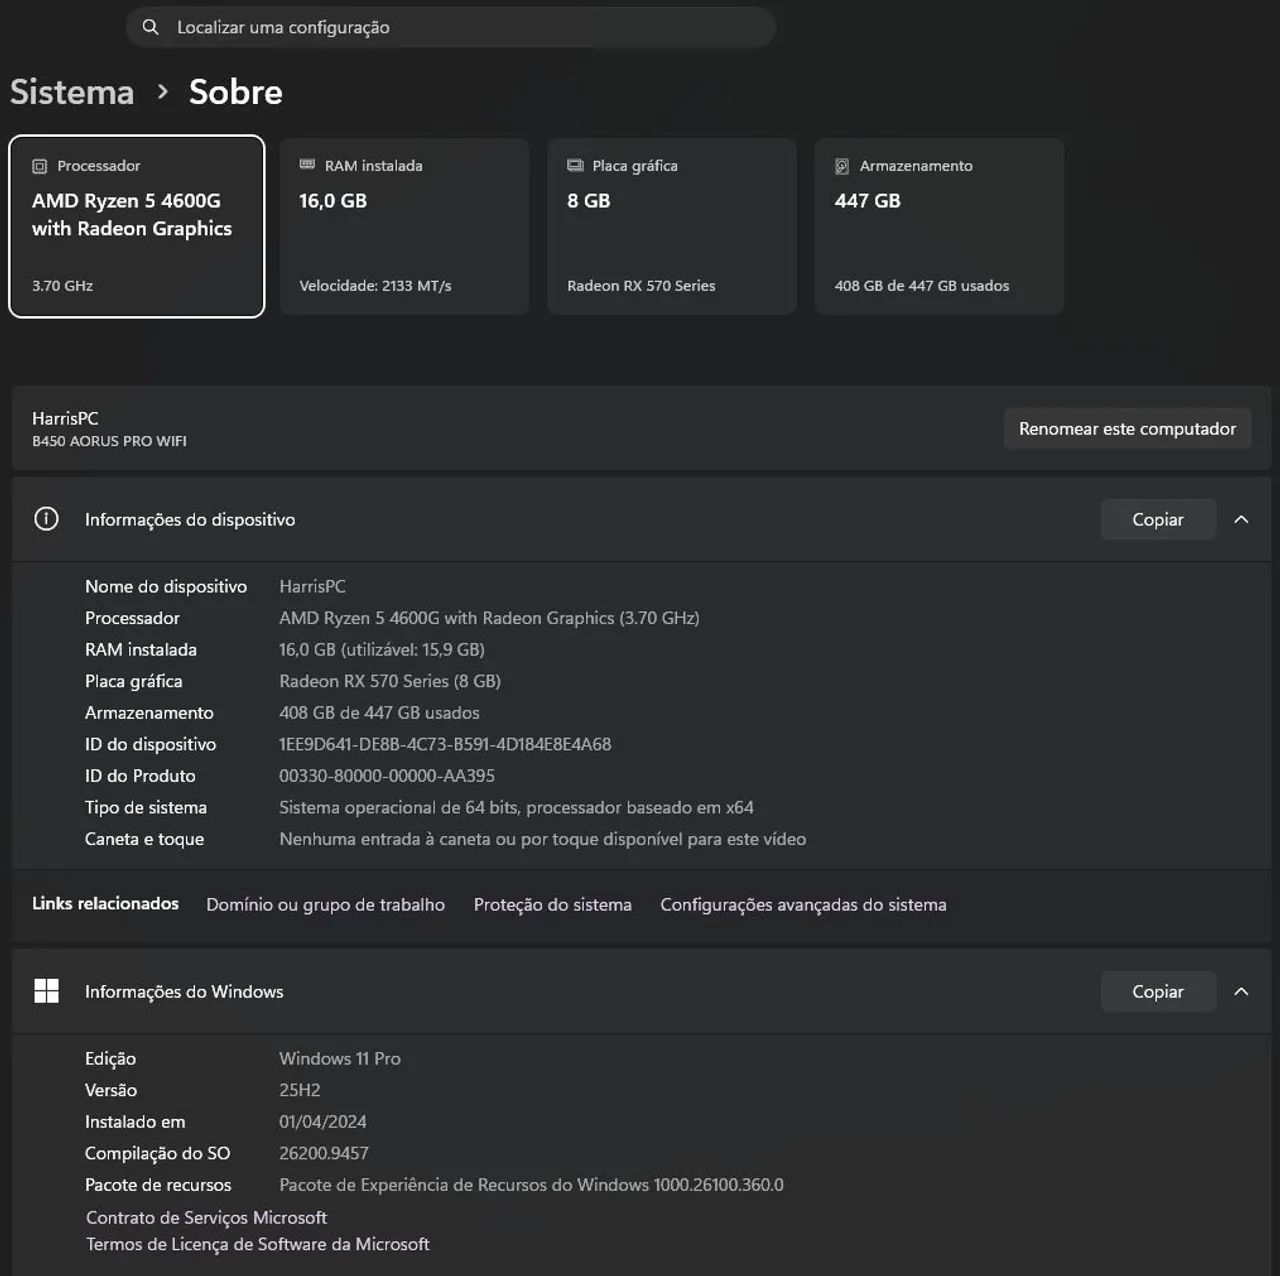This screenshot has height=1276, width=1280.
Task: Click the processor chip icon
Action: point(40,166)
